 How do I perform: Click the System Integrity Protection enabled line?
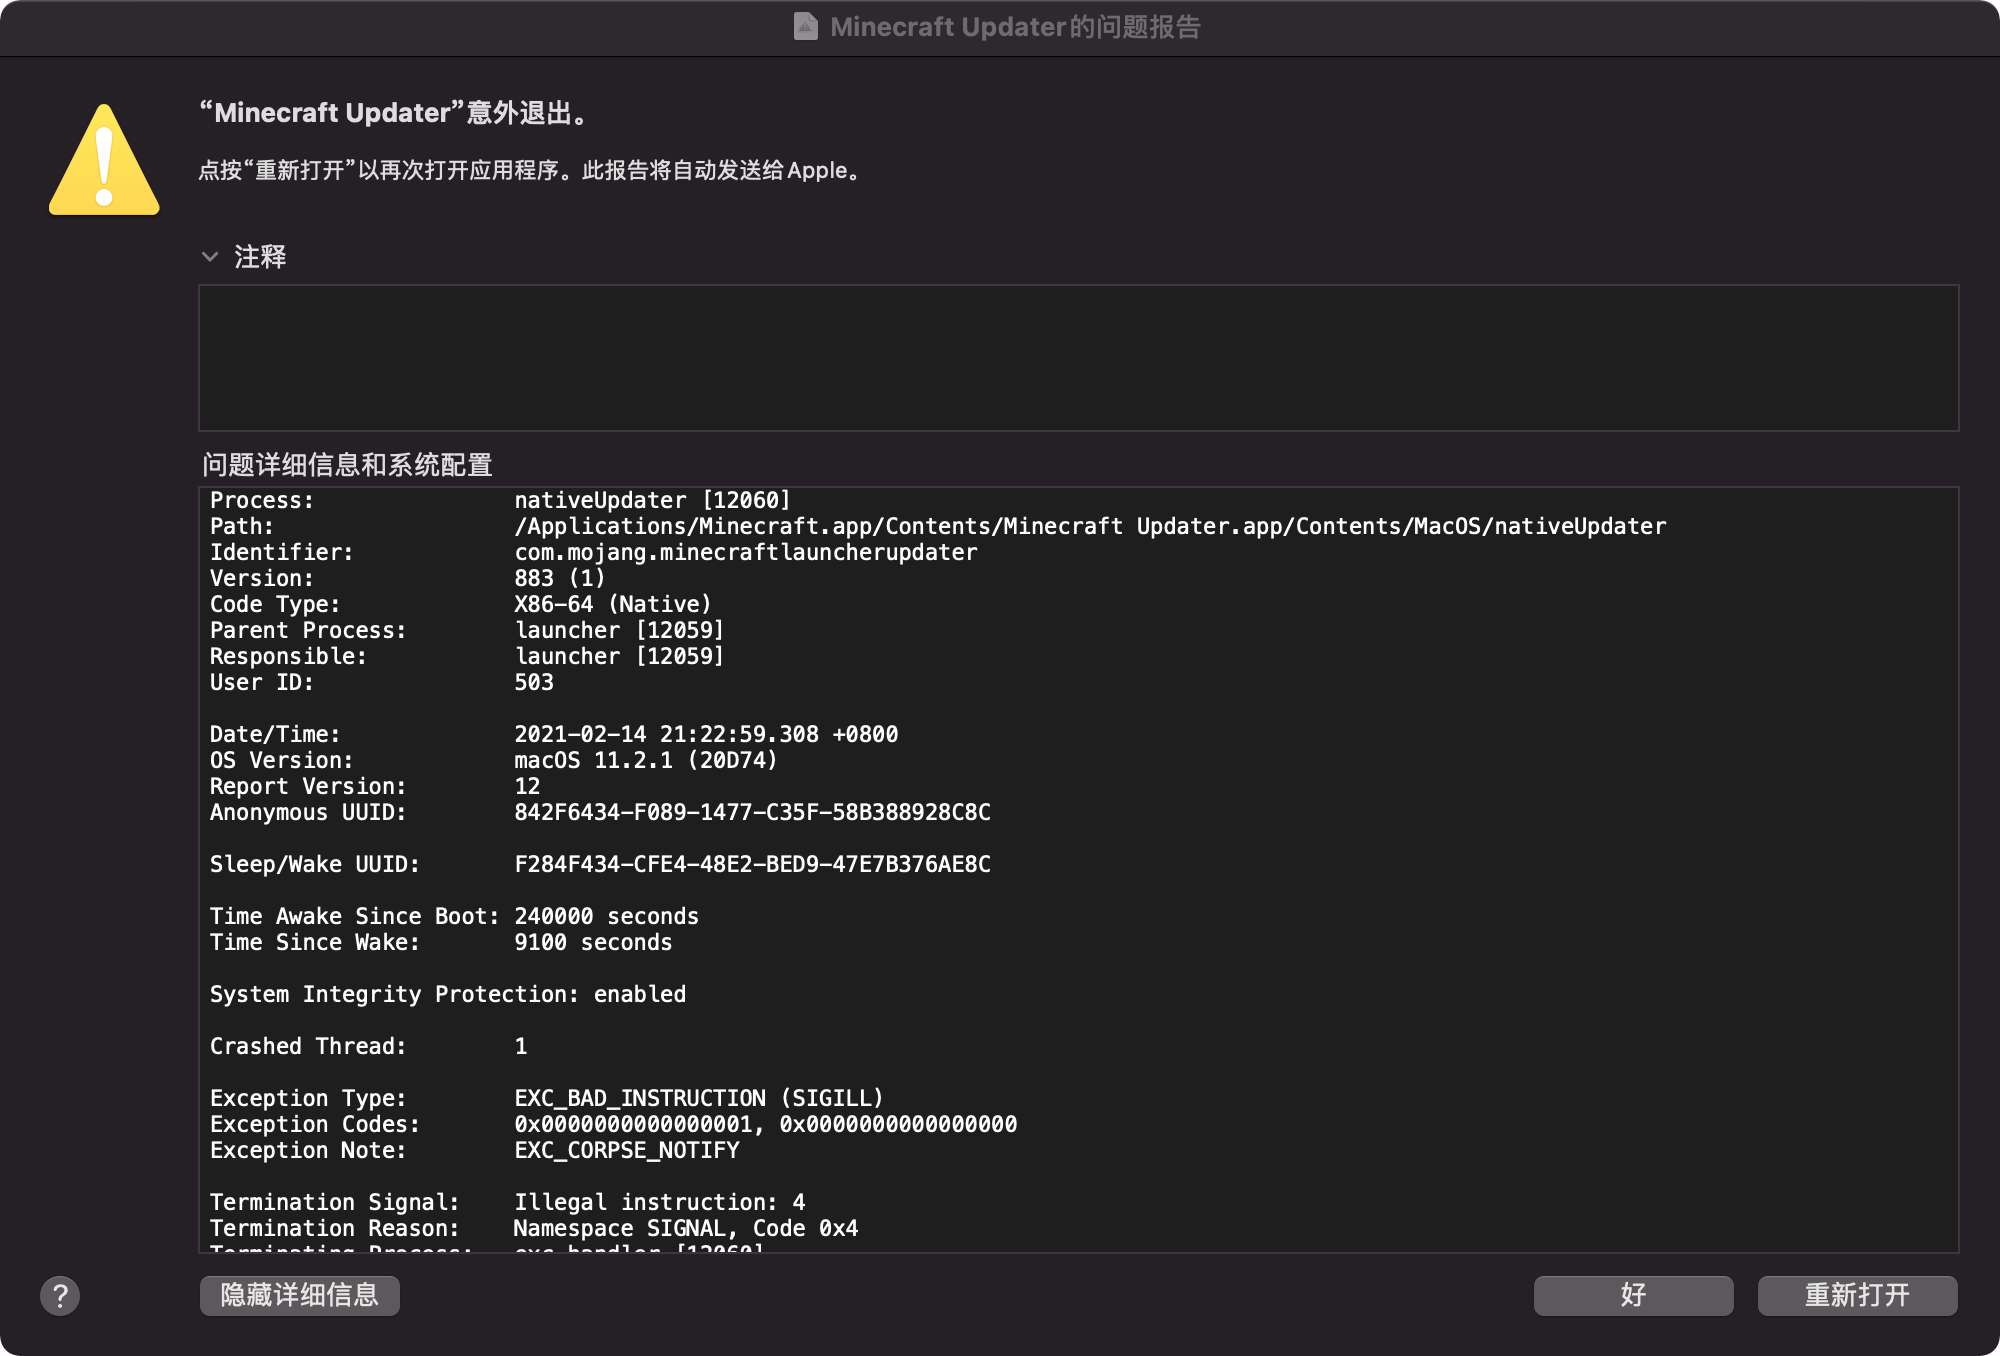pyautogui.click(x=447, y=995)
